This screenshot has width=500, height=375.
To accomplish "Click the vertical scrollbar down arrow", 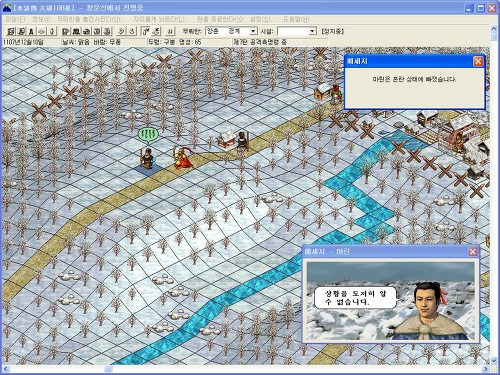I will pyautogui.click(x=494, y=360).
